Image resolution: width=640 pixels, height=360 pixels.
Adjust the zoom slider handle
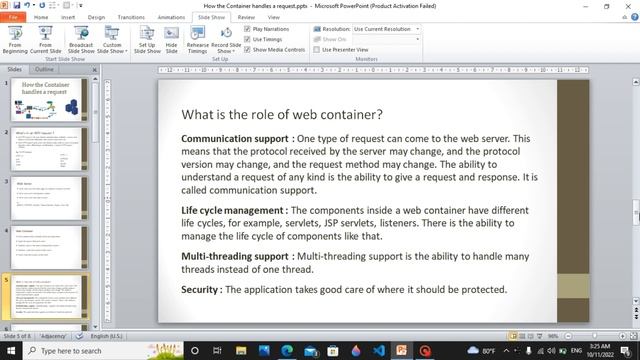[x=595, y=336]
